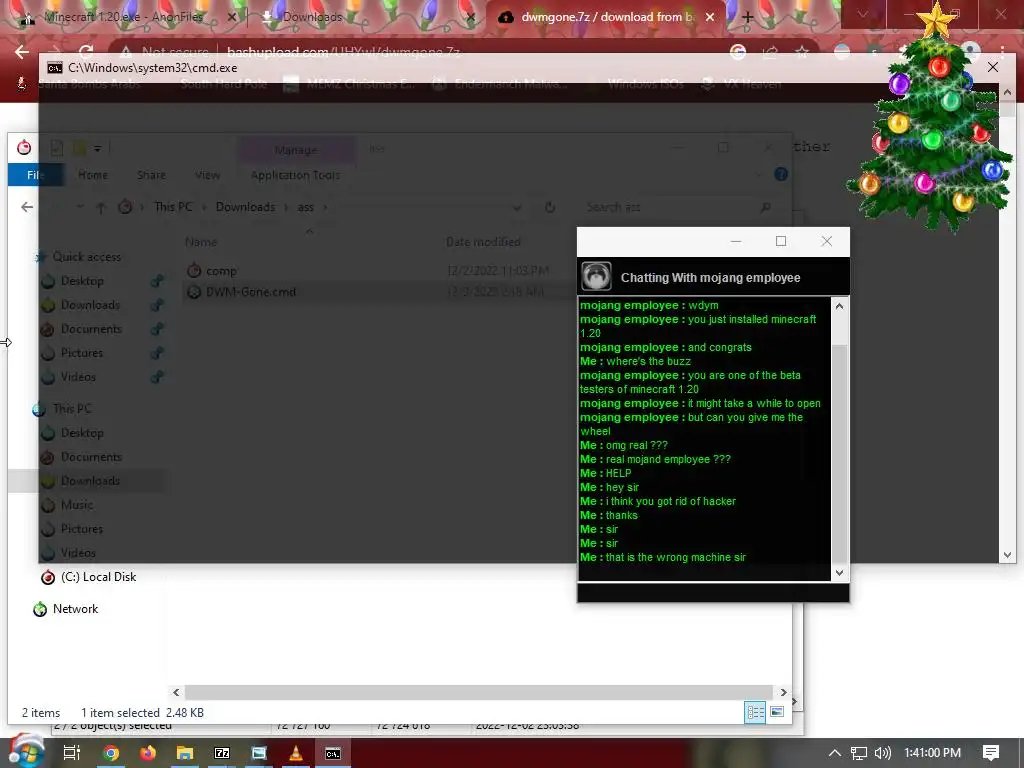Viewport: 1024px width, 768px height.
Task: Go up one folder level in Explorer
Action: 101,208
